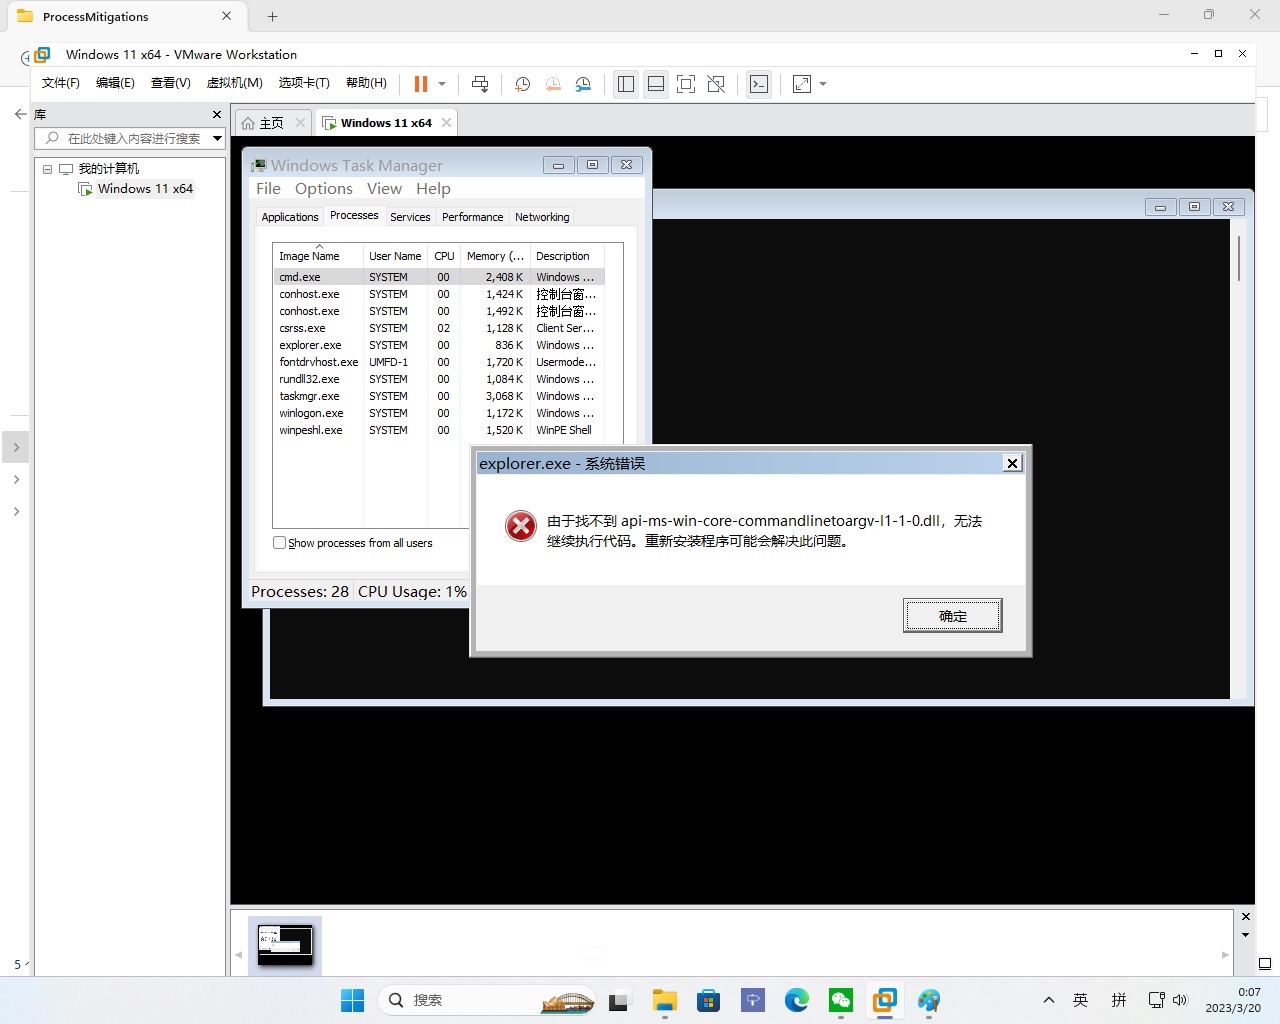The image size is (1280, 1024).
Task: Open the snapshot manager
Action: pyautogui.click(x=584, y=84)
